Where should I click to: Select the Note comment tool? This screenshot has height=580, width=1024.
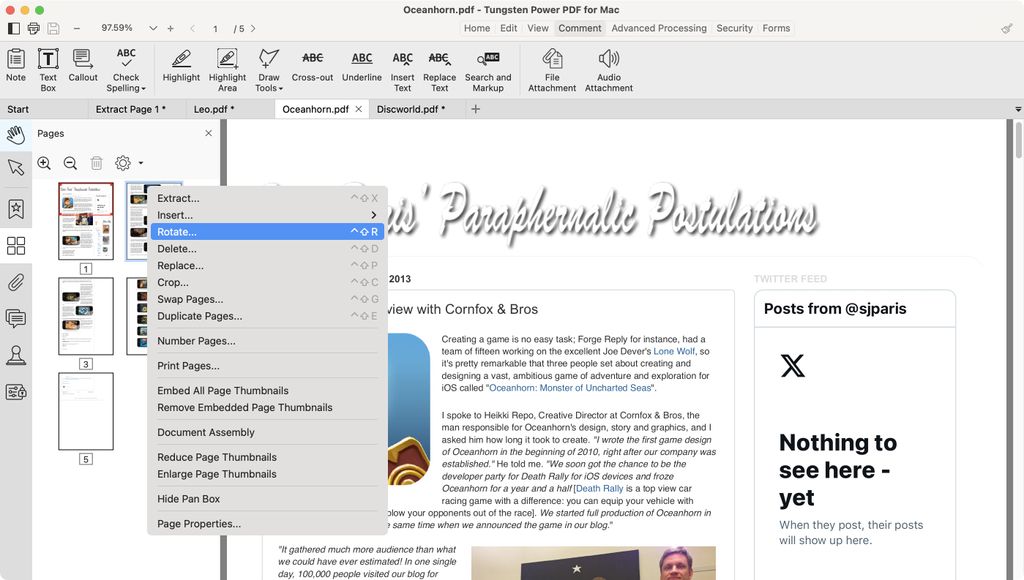click(15, 67)
